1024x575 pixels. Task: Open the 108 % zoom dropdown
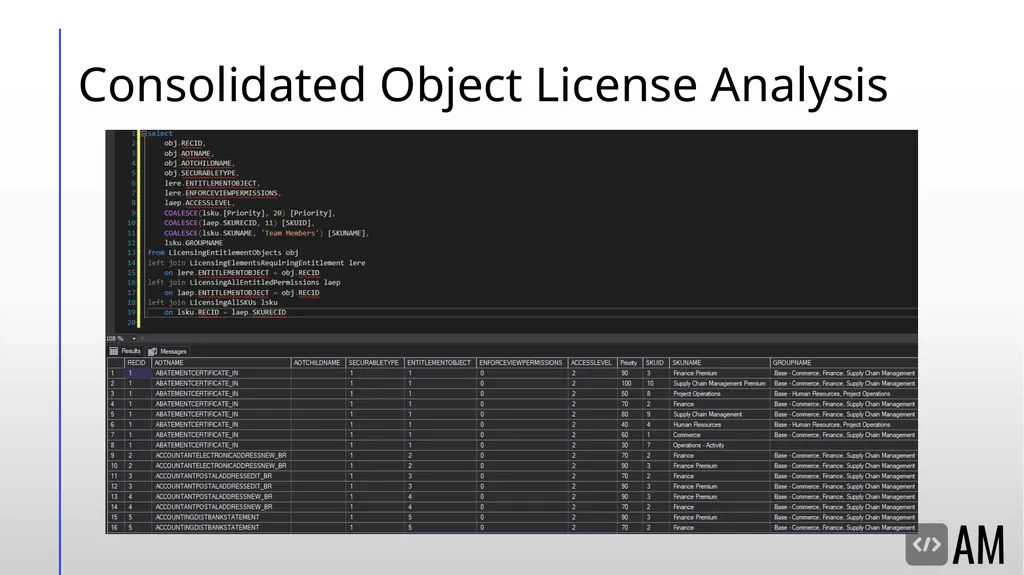(x=134, y=338)
